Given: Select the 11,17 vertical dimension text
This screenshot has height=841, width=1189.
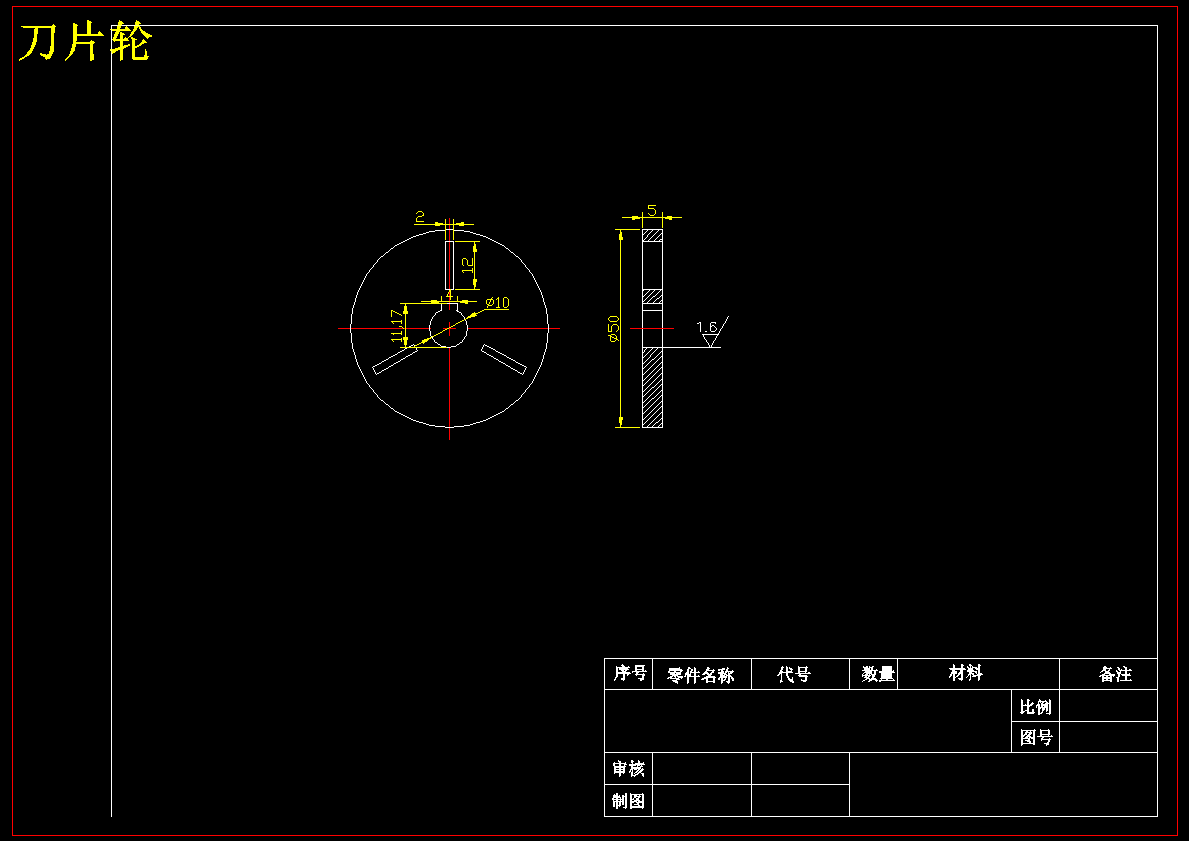Looking at the screenshot, I should [x=396, y=326].
